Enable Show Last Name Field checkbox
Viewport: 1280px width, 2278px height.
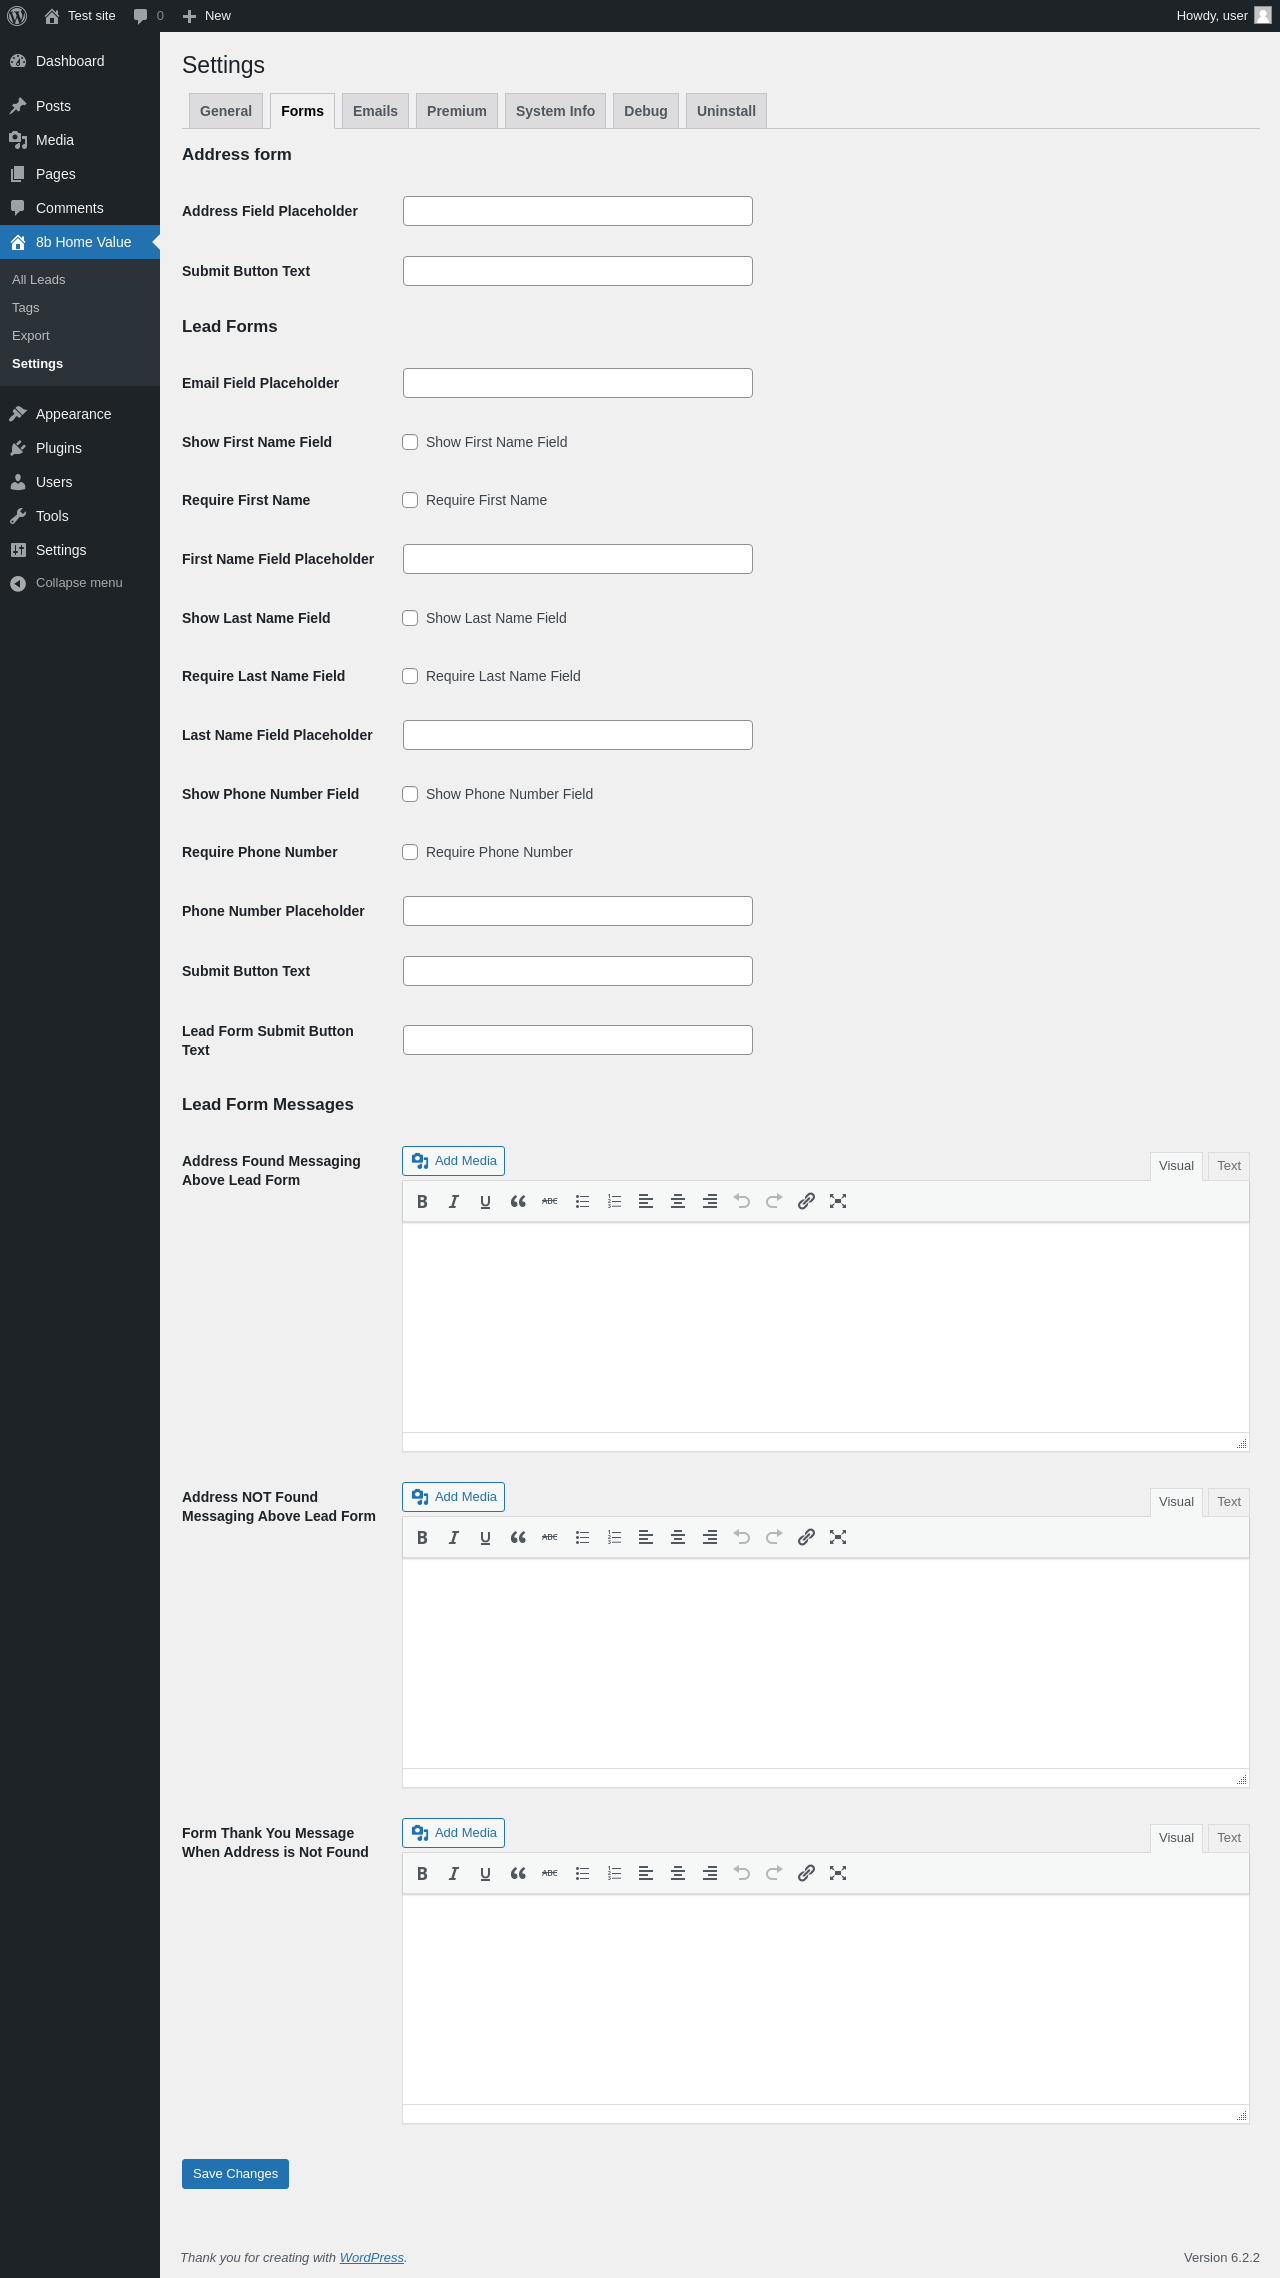(x=410, y=618)
